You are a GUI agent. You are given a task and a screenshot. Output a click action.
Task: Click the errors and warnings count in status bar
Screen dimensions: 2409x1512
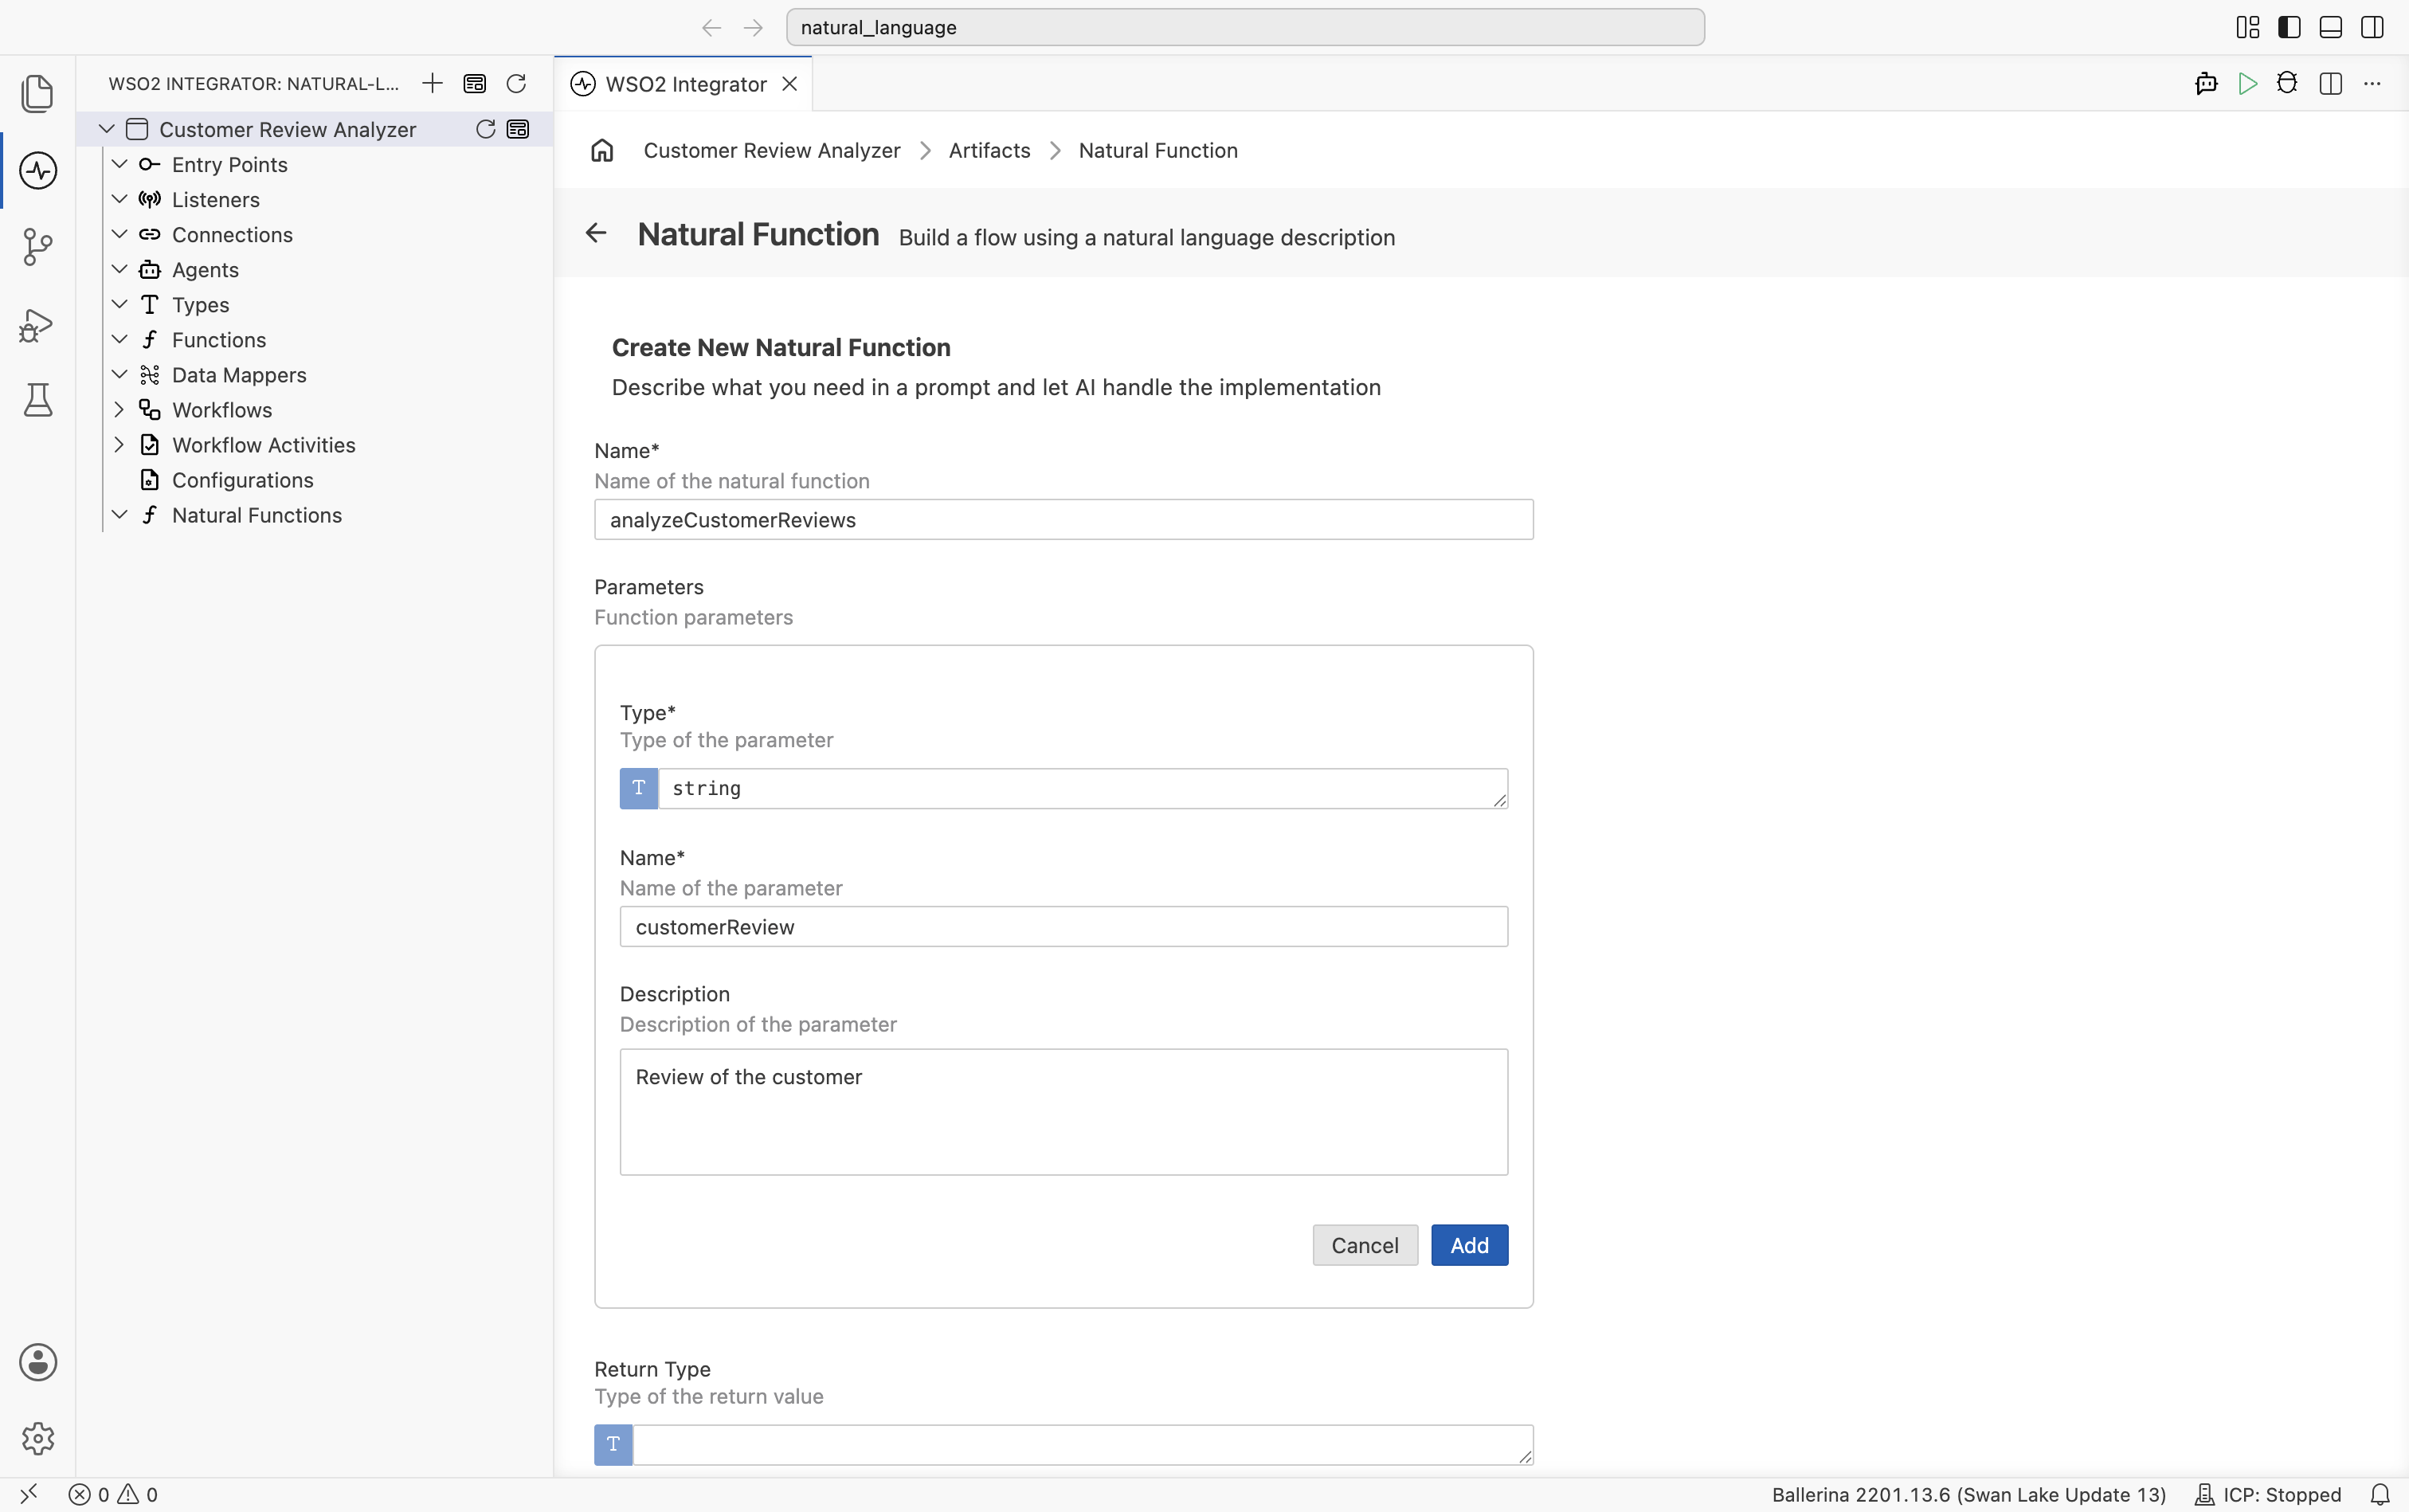(x=113, y=1495)
